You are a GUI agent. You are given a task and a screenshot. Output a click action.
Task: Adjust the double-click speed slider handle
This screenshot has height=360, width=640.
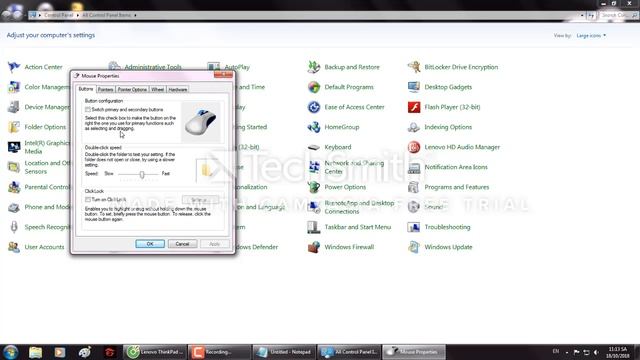[x=142, y=174]
